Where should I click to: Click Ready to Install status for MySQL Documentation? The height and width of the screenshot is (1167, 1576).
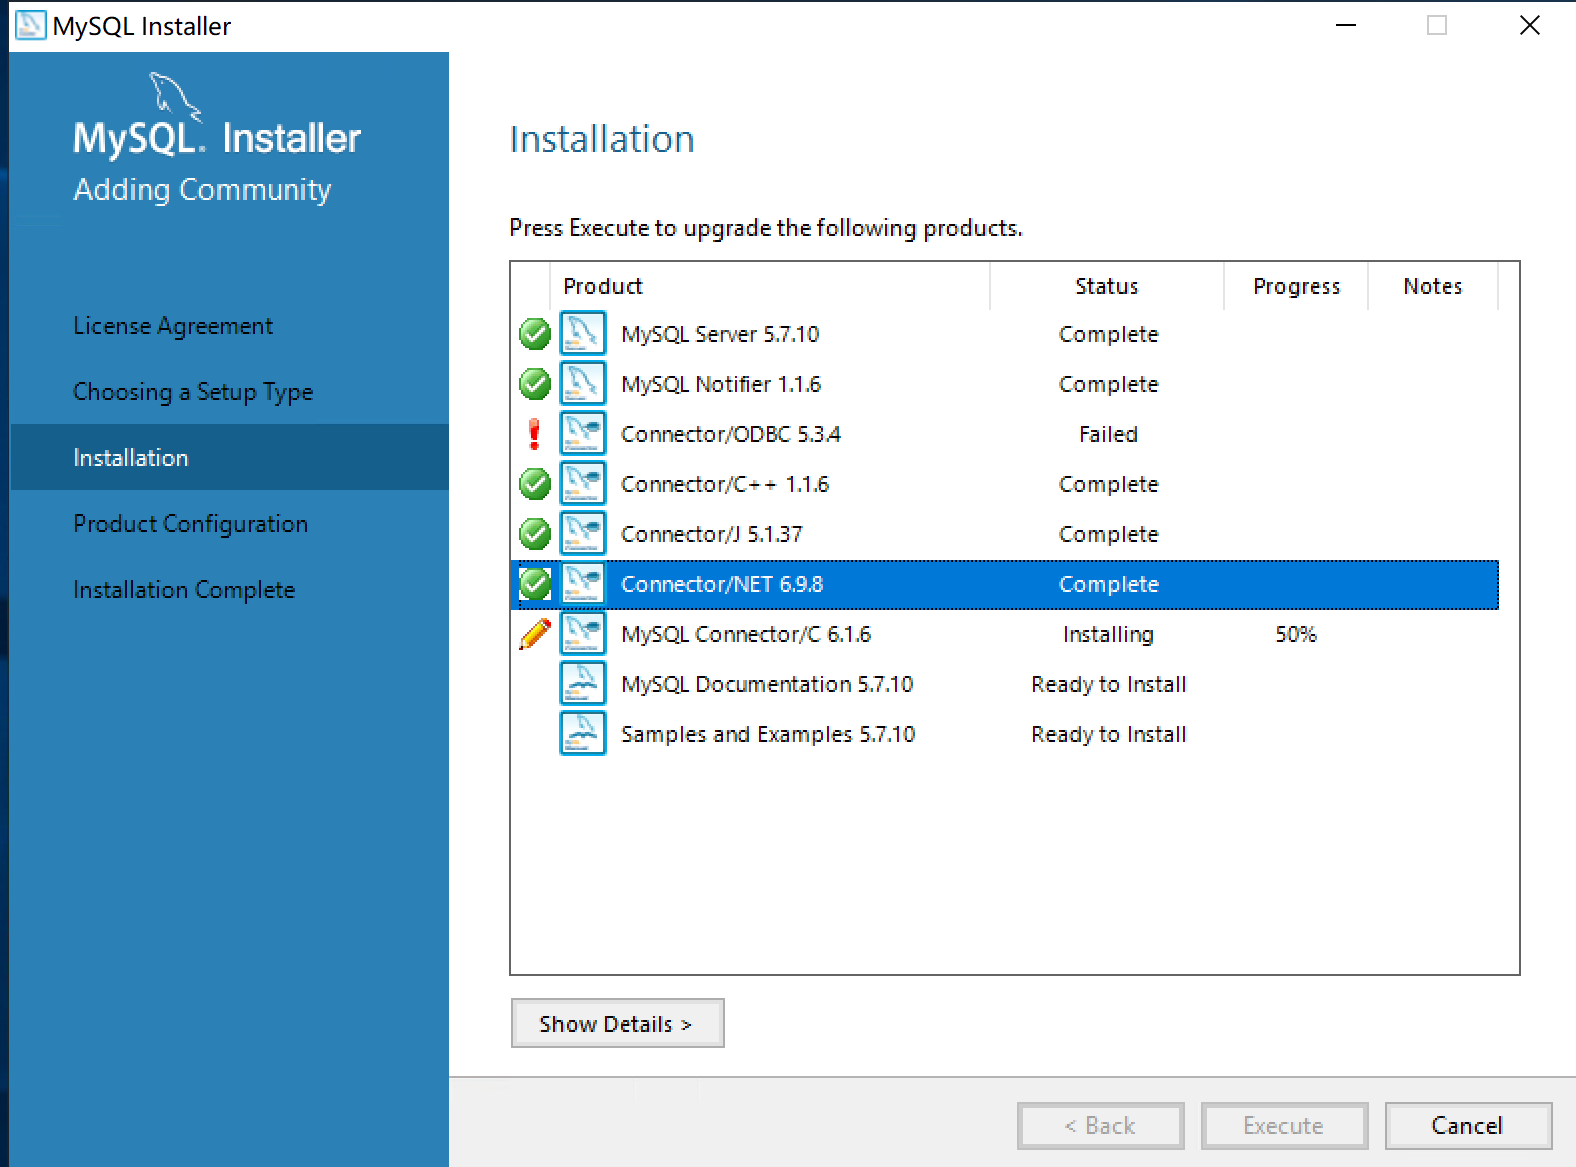click(x=1109, y=684)
